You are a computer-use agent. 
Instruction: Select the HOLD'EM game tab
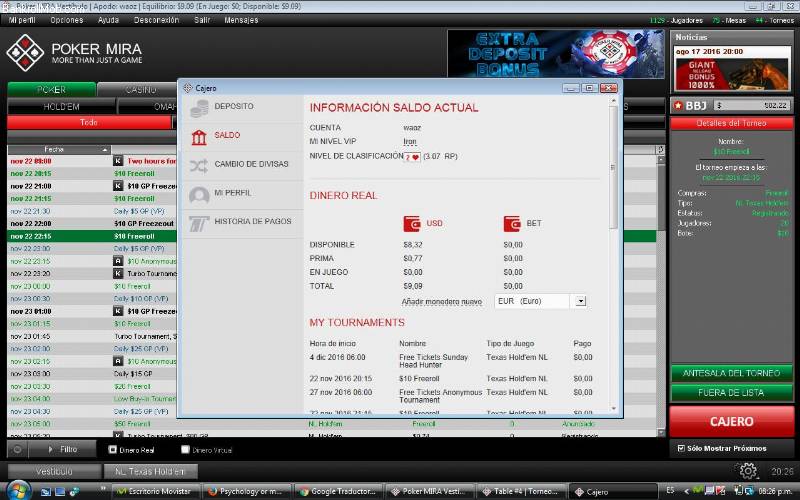tap(62, 107)
